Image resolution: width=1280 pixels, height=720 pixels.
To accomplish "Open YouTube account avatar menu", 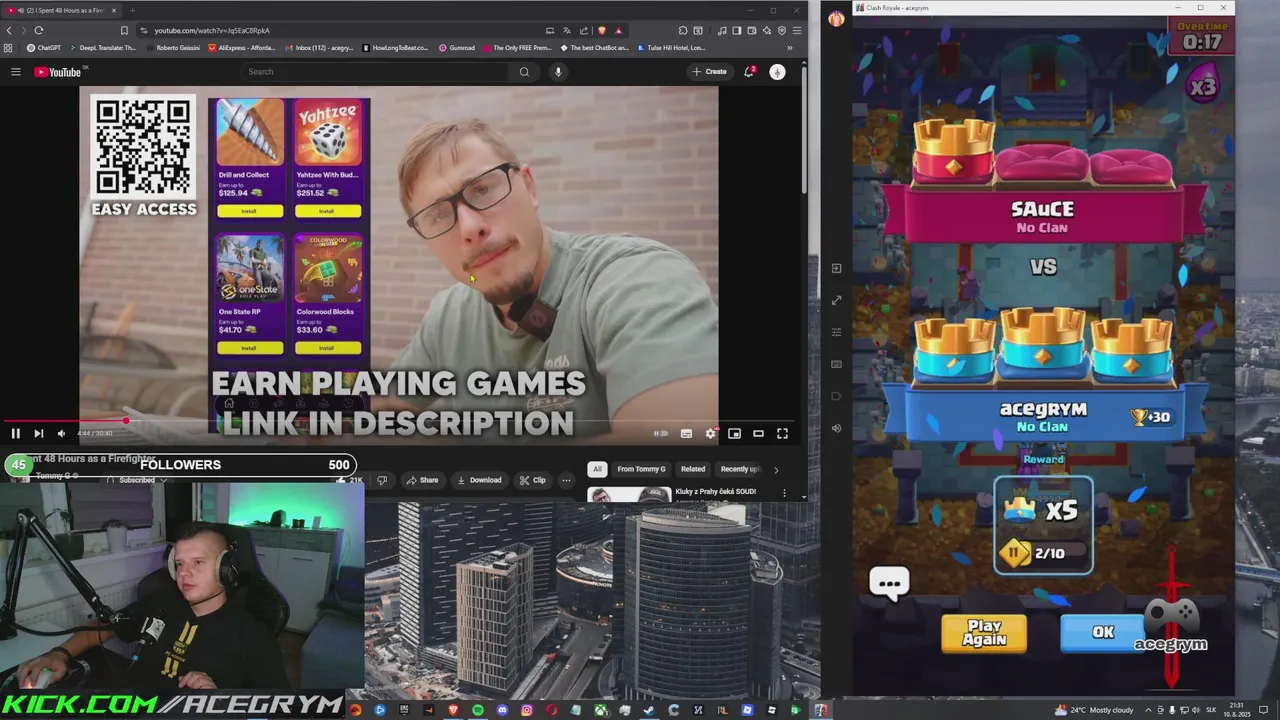I will pos(777,72).
